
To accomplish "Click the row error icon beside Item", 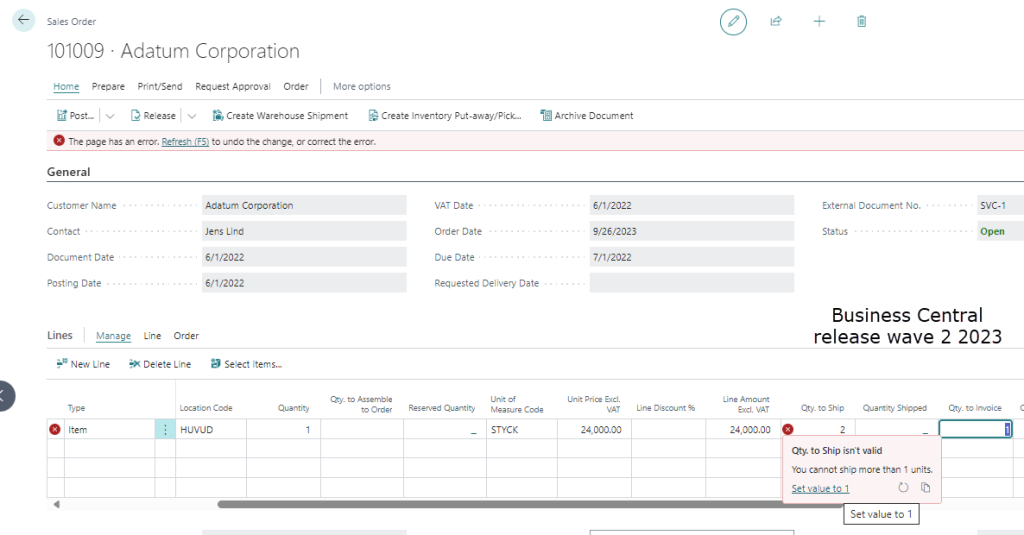I will 55,429.
